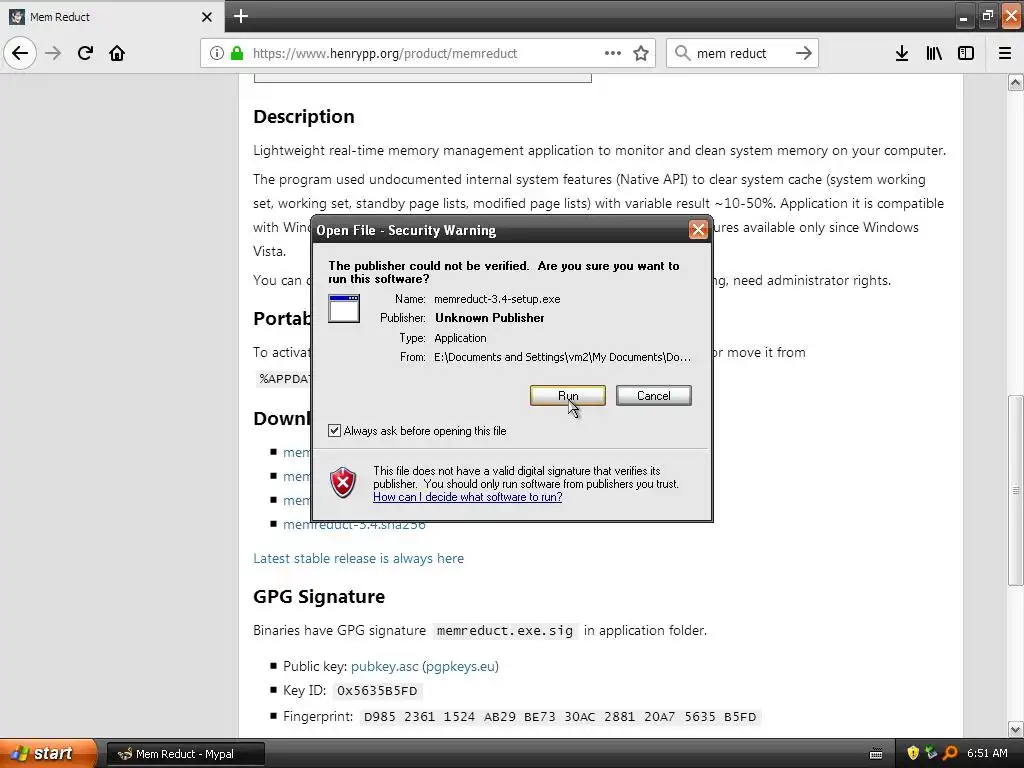
Task: Click the network tray icon
Action: (x=931, y=753)
